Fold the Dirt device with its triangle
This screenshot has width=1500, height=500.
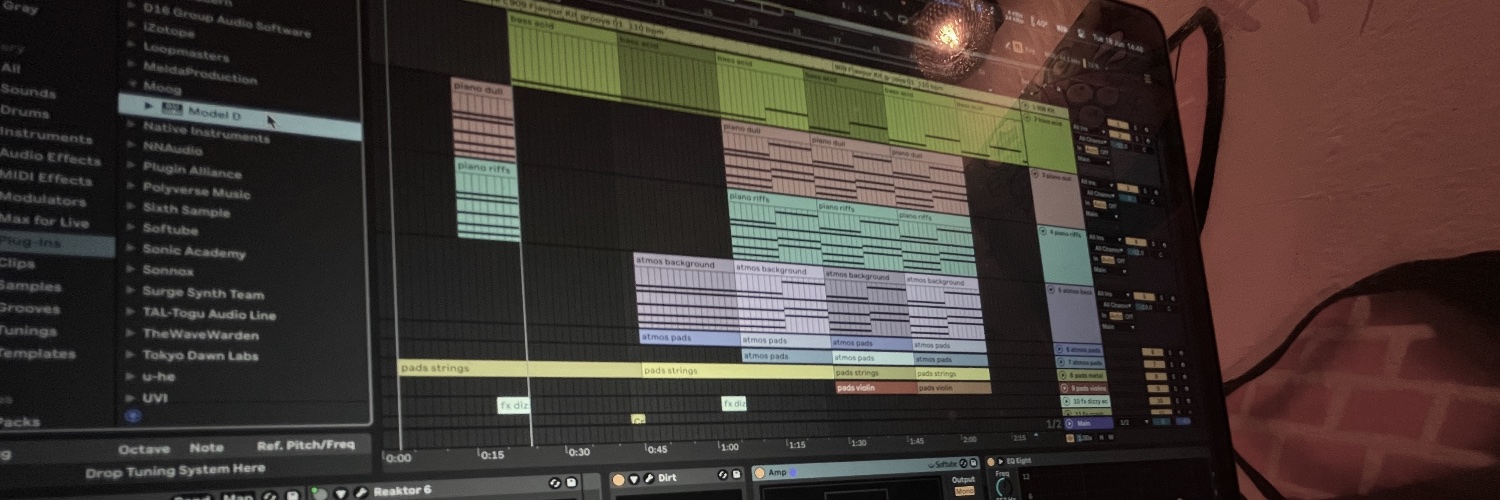tap(634, 479)
